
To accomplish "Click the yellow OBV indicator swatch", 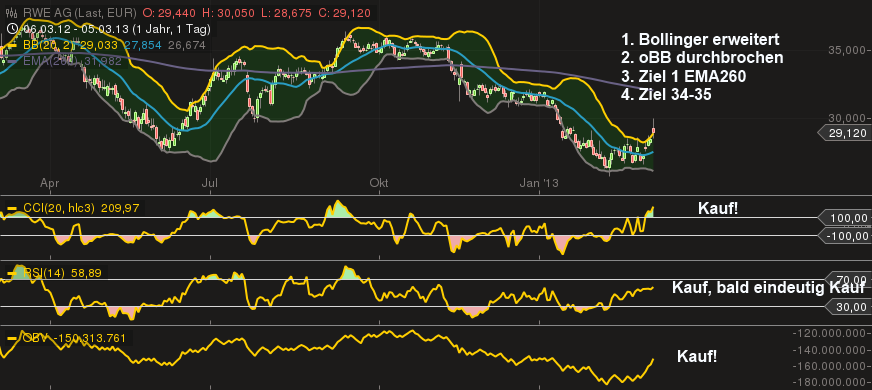I will coord(12,338).
